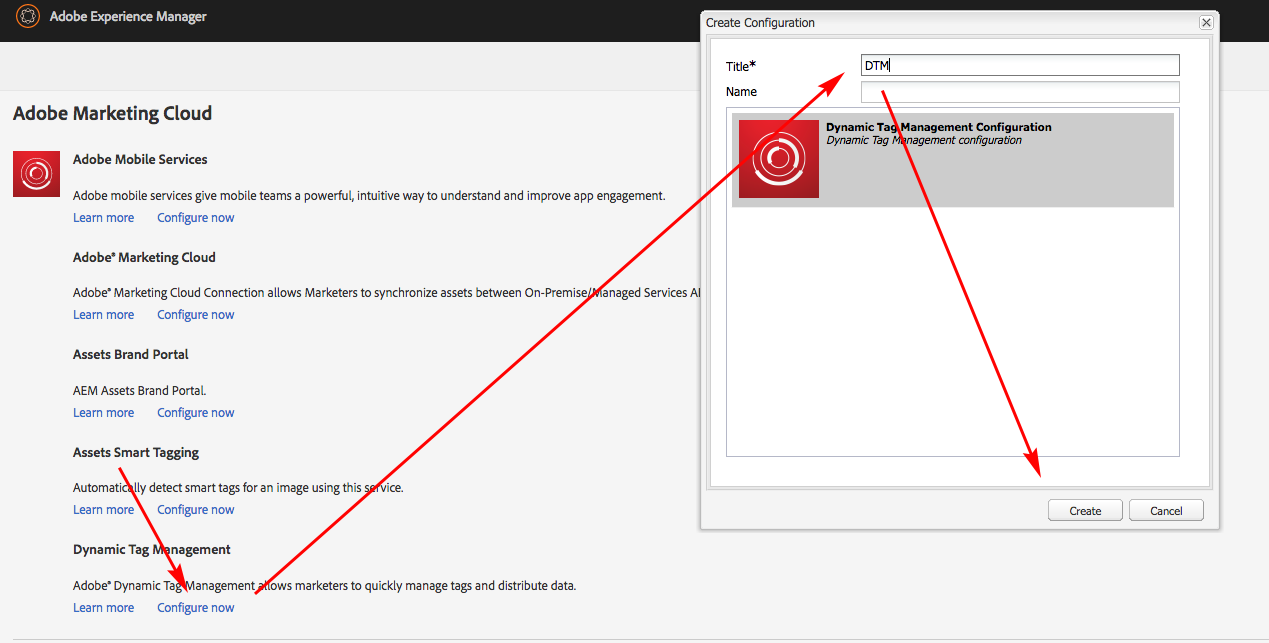The image size is (1269, 643).
Task: Open Learn more under Dynamic Tag Management
Action: tap(103, 608)
